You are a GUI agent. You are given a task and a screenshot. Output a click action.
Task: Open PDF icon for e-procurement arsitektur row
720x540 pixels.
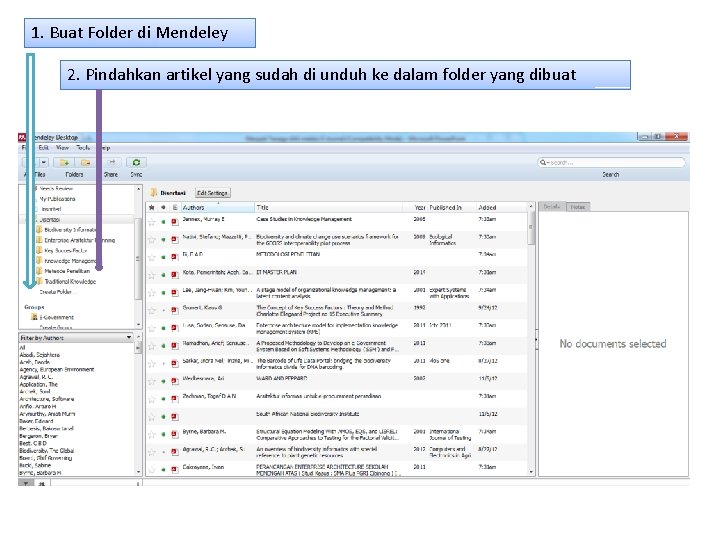(x=174, y=399)
